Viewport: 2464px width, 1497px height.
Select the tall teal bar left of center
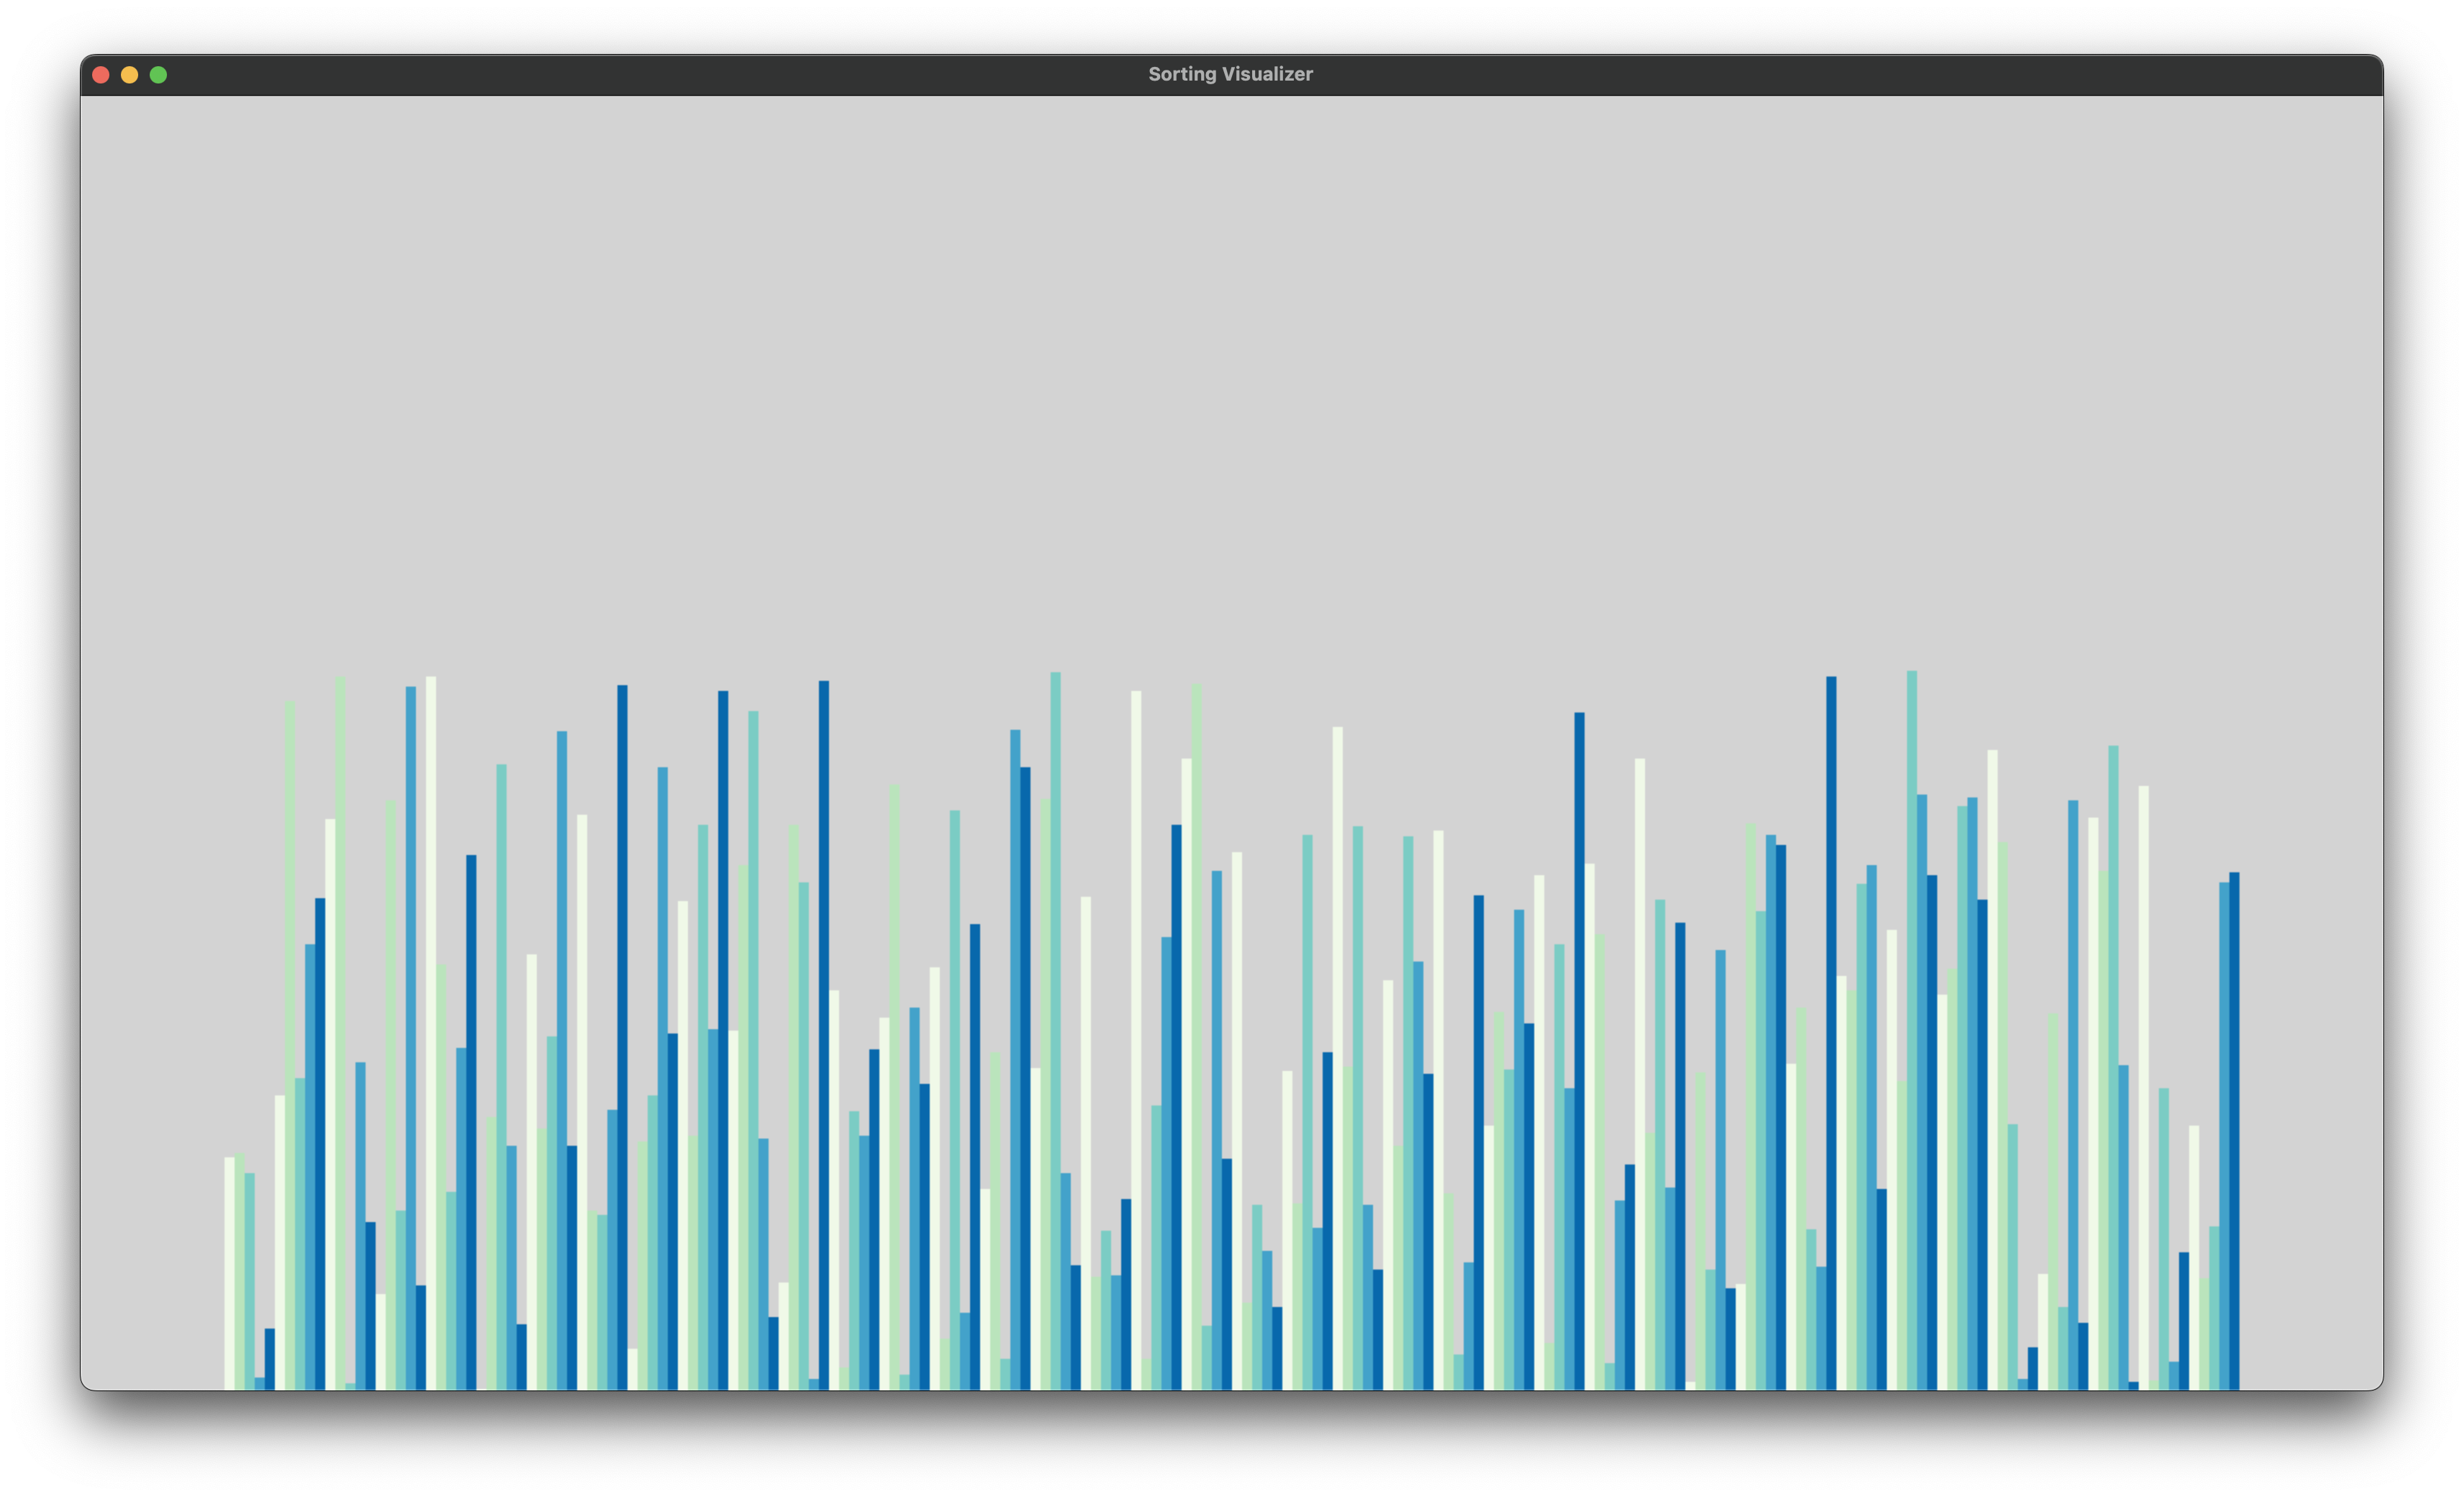pyautogui.click(x=1055, y=1030)
